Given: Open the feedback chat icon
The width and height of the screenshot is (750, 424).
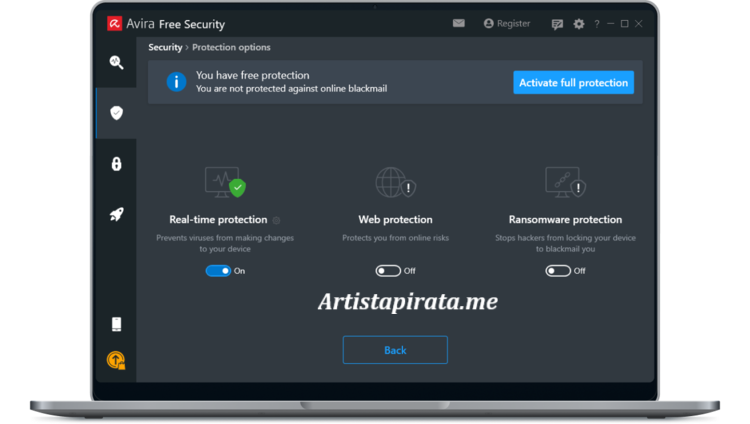Looking at the screenshot, I should (557, 24).
